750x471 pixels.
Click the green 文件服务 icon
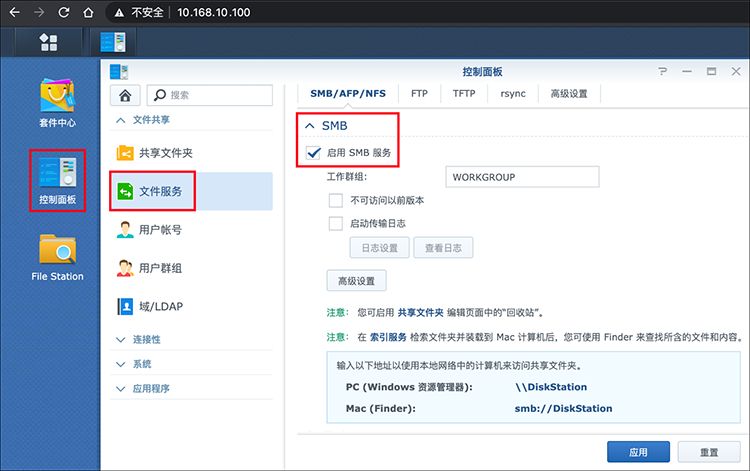[125, 191]
